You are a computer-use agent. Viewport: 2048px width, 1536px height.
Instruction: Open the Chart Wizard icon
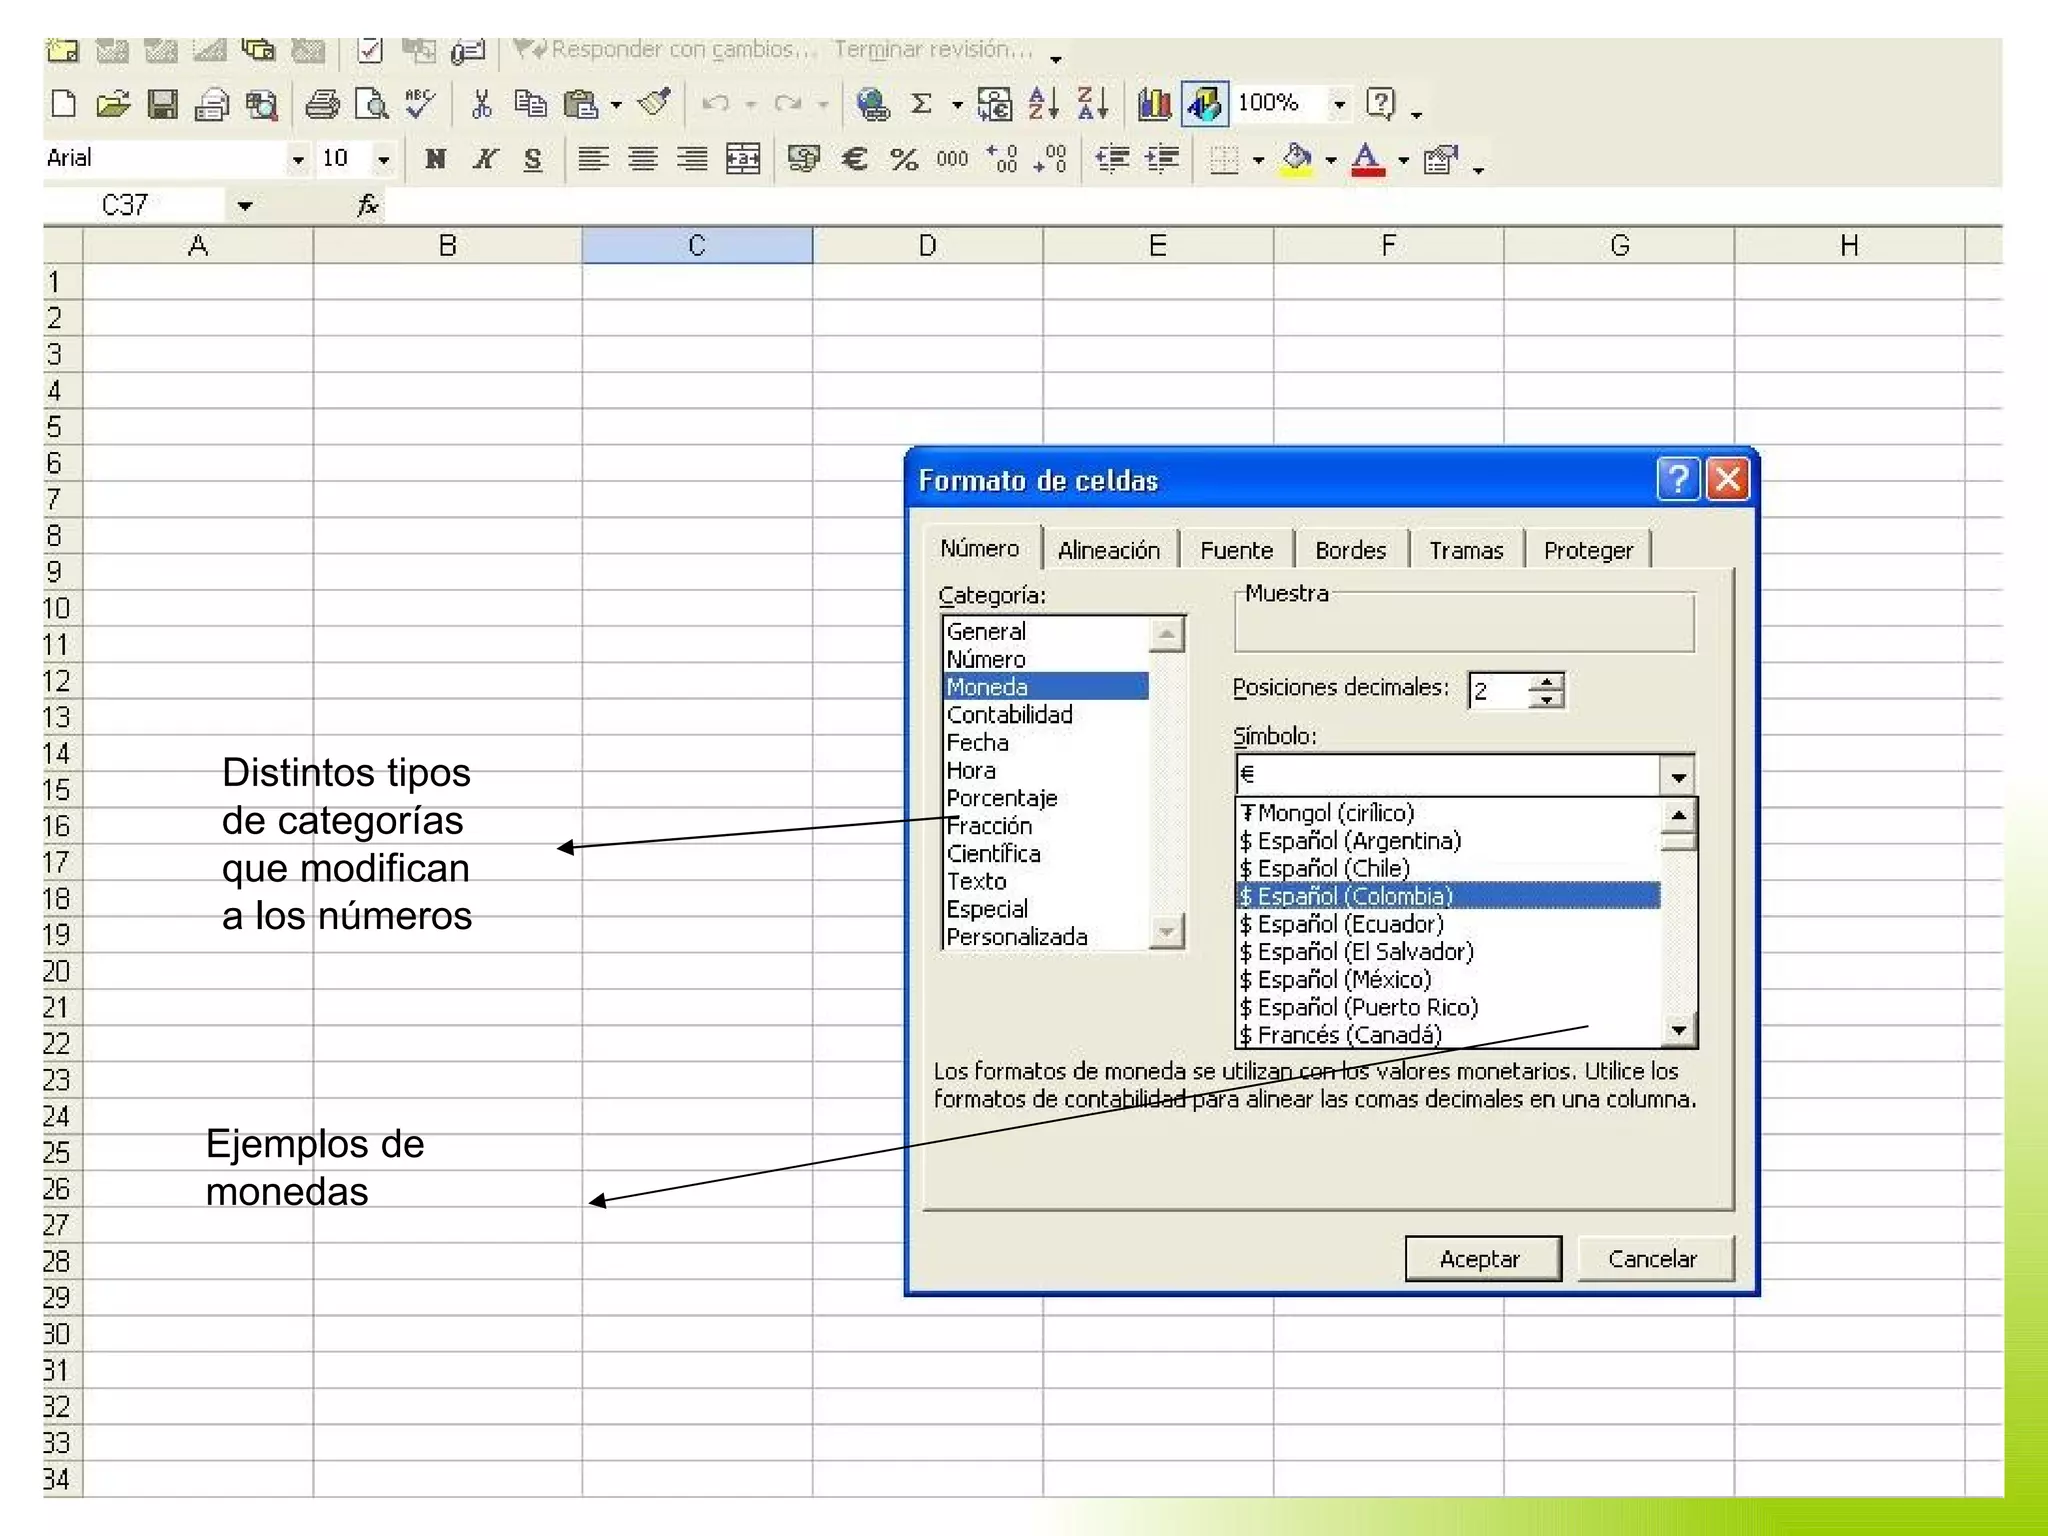(1155, 104)
